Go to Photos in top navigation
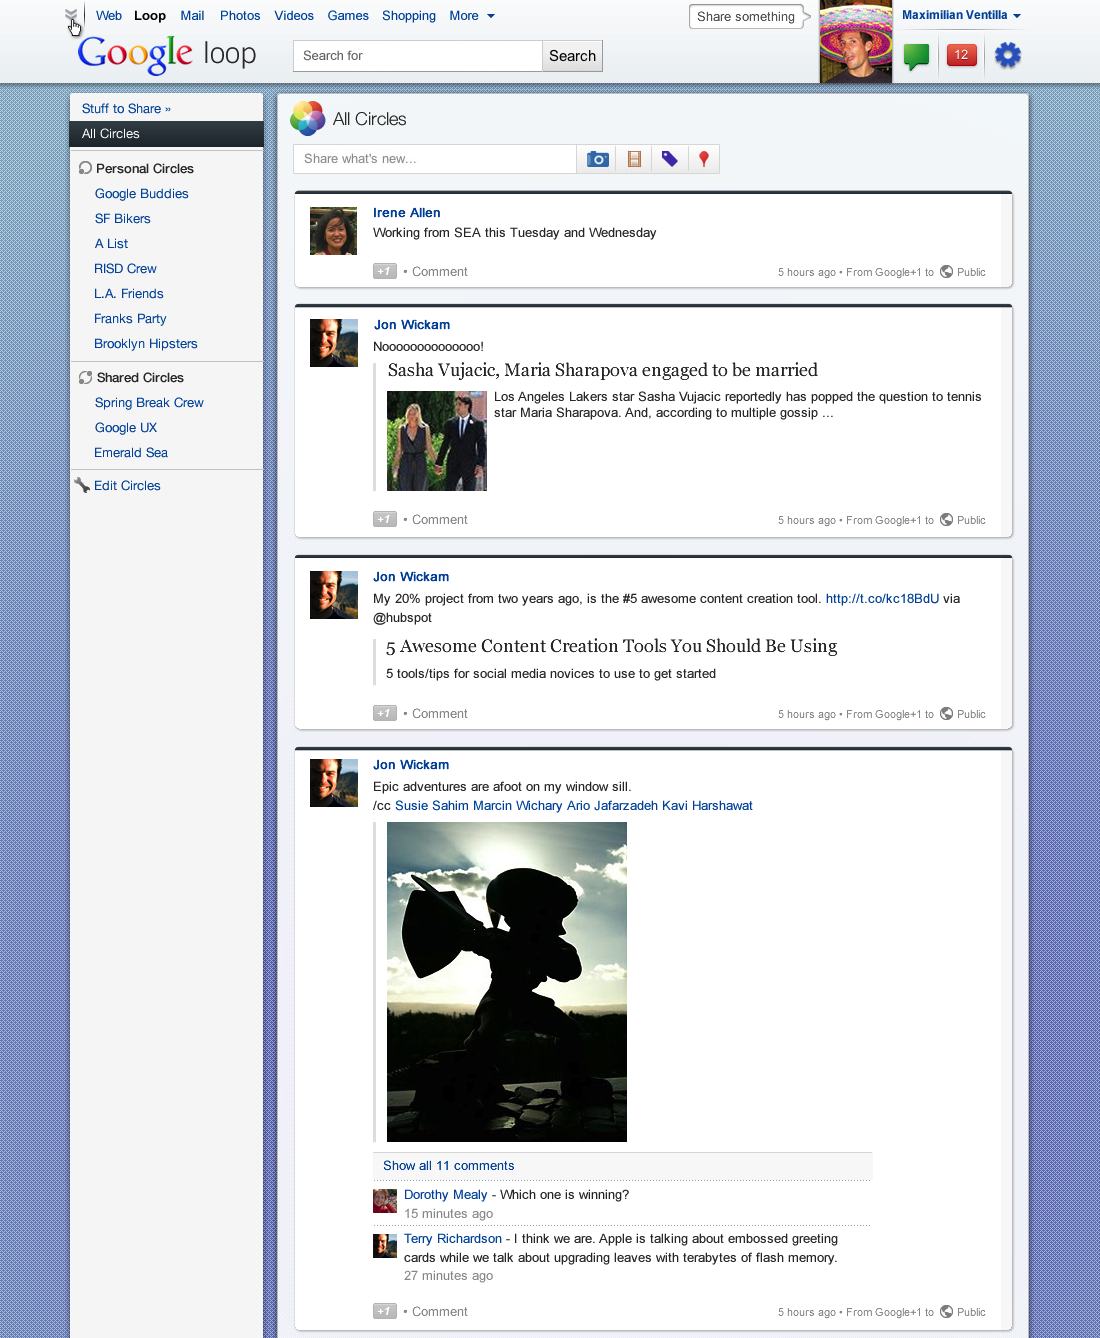This screenshot has width=1100, height=1338. pos(240,16)
